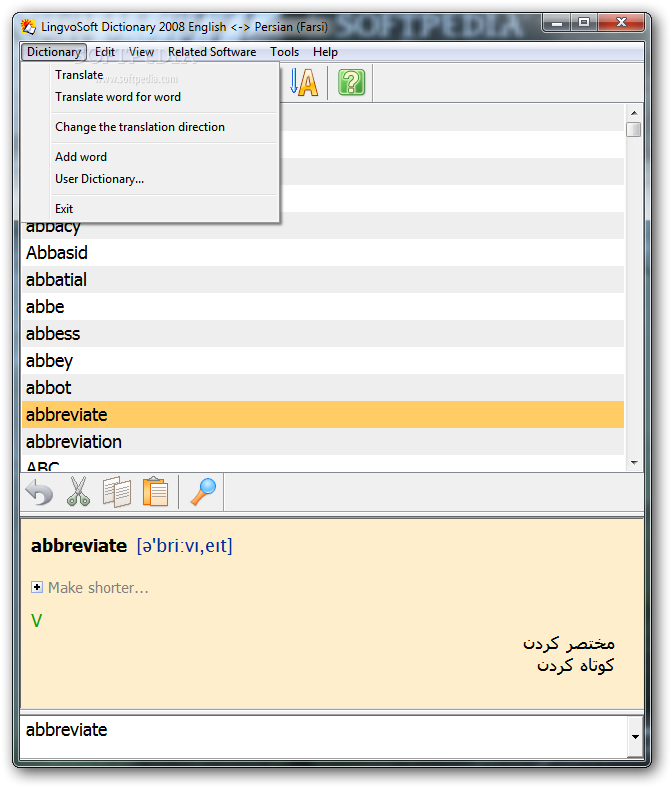The image size is (672, 788).
Task: Maximize the LingvoSoft Dictionary window
Action: (584, 23)
